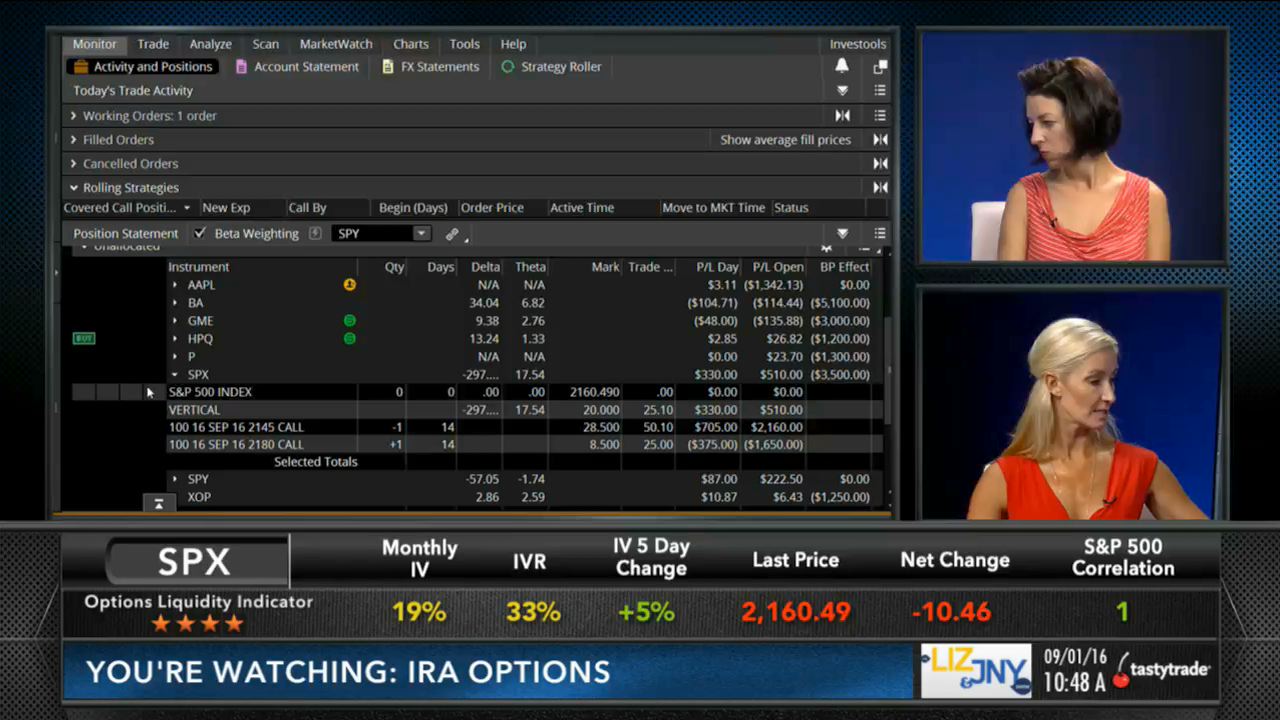Click the collapse-arrows icon on Rolling Strategies row
Image resolution: width=1280 pixels, height=720 pixels.
tap(880, 188)
